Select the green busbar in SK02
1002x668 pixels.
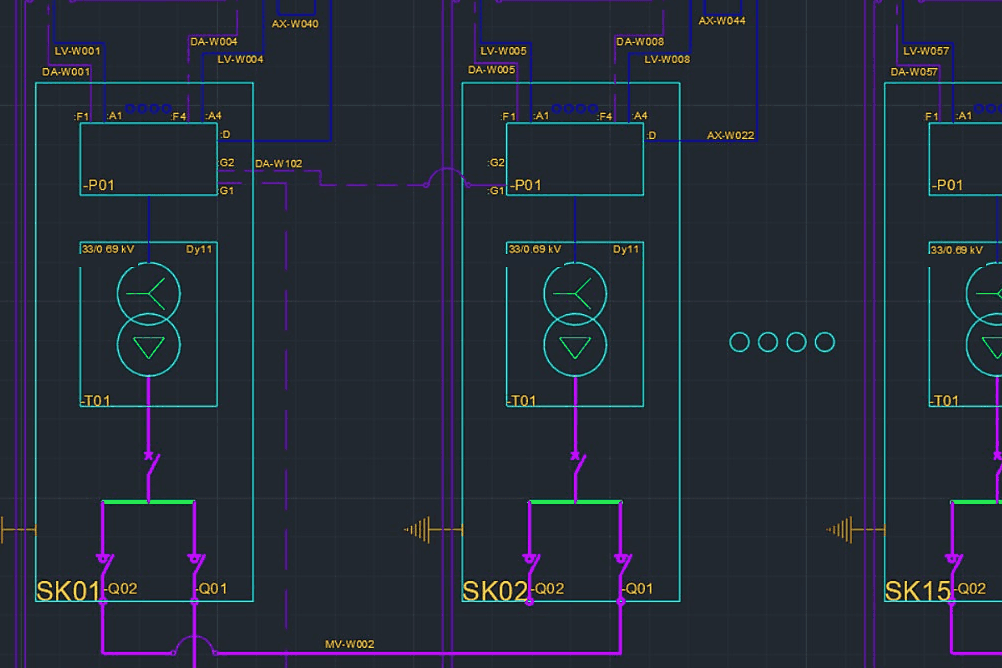coord(575,502)
